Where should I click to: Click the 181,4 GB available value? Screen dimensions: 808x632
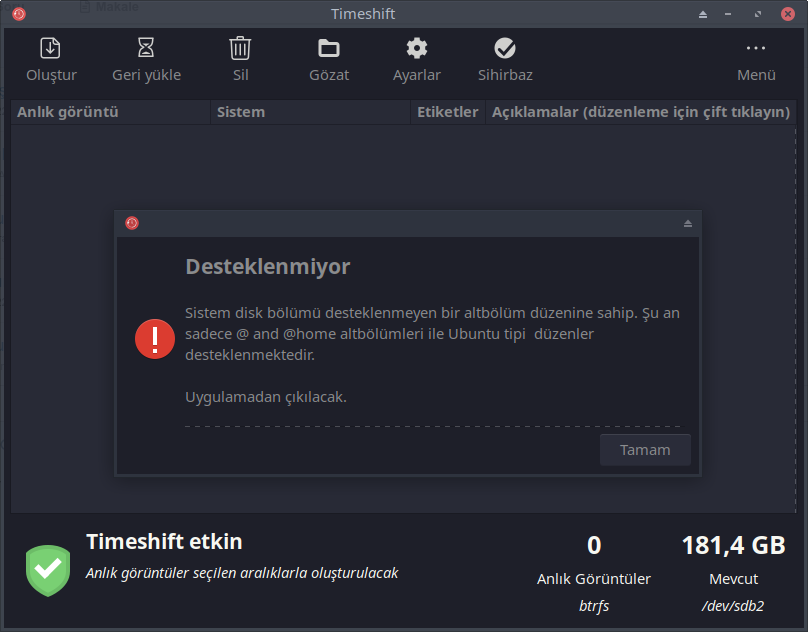click(x=733, y=545)
